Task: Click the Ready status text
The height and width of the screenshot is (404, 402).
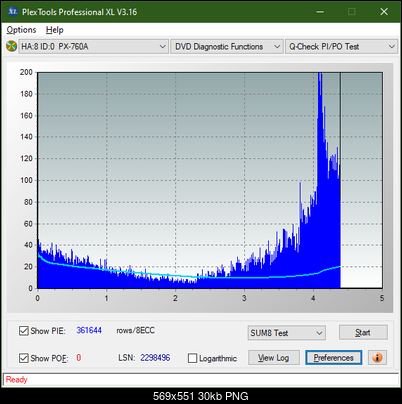Action: 16,380
